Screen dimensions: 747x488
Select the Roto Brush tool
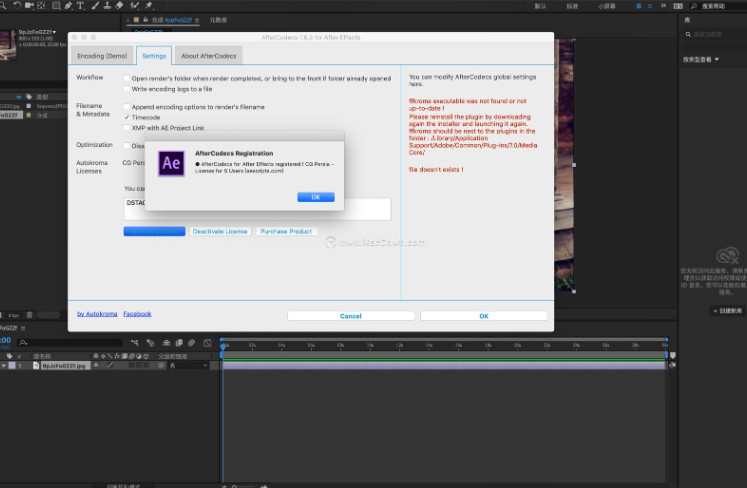(x=135, y=5)
